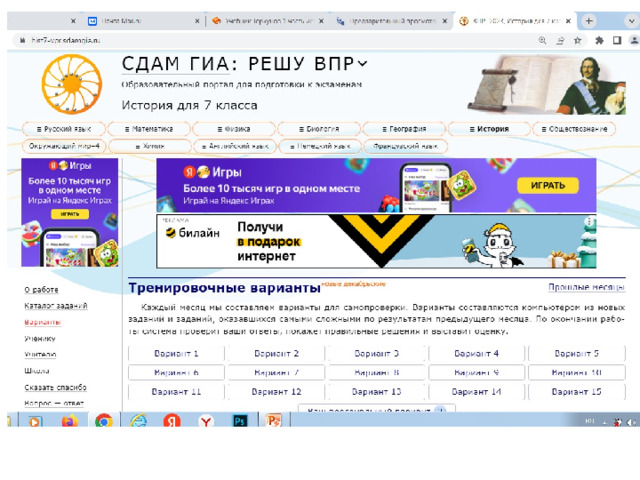Open training Вариант 15
This screenshot has height=480, width=640.
coord(576,391)
